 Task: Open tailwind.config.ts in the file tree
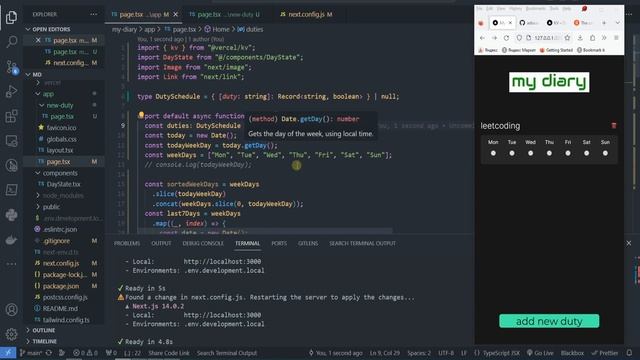pyautogui.click(x=66, y=320)
